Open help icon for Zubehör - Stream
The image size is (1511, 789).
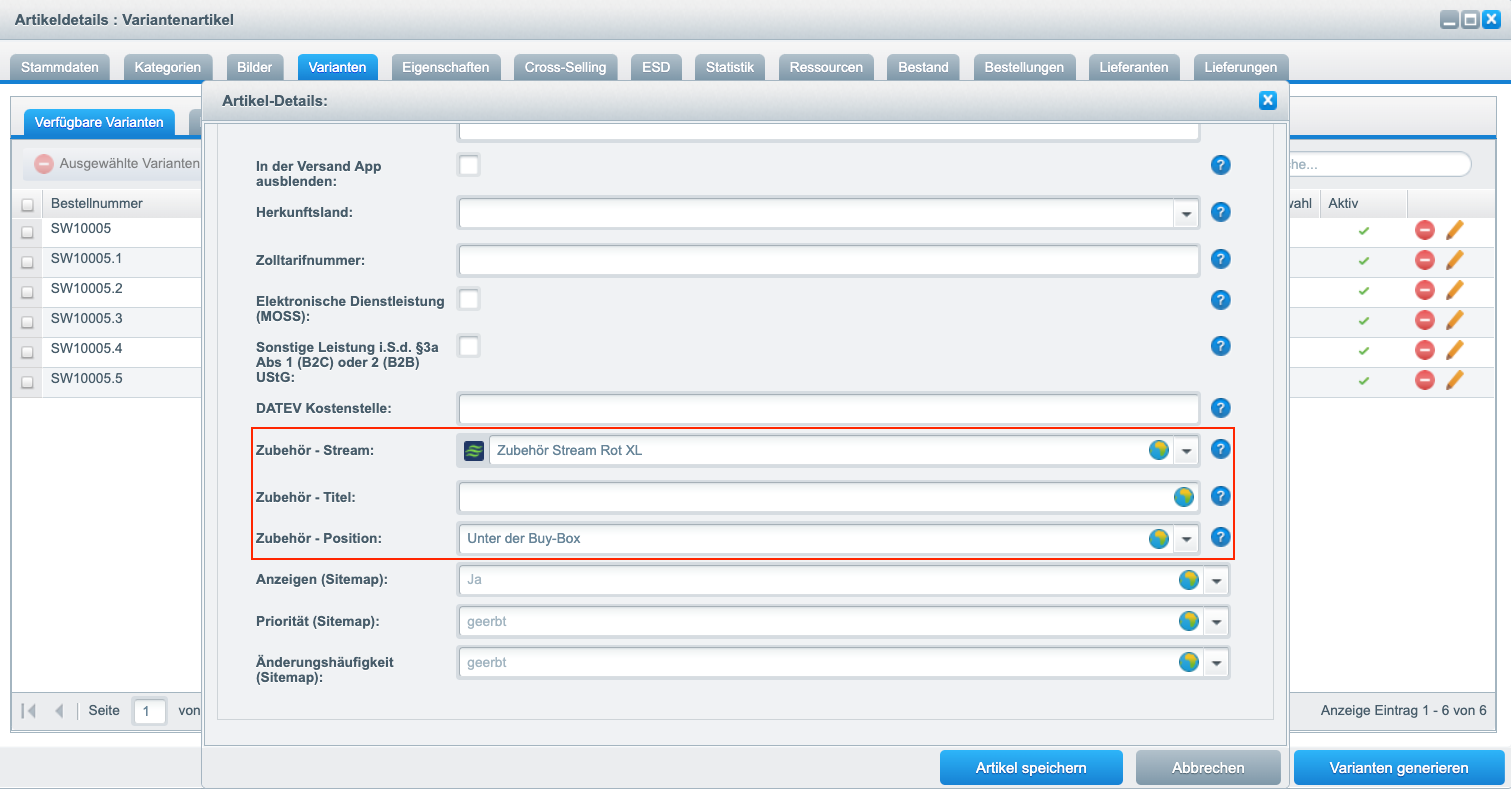tap(1220, 450)
